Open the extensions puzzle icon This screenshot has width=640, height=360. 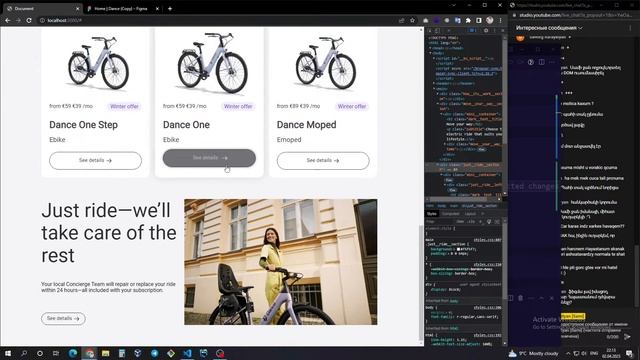468,20
